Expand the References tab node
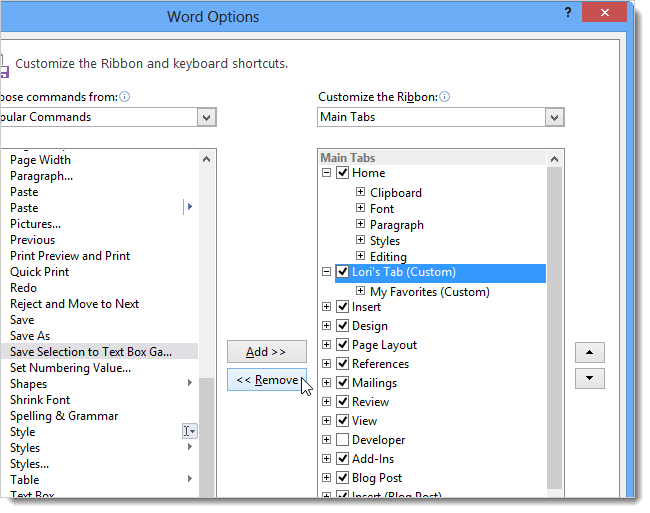 [x=327, y=363]
